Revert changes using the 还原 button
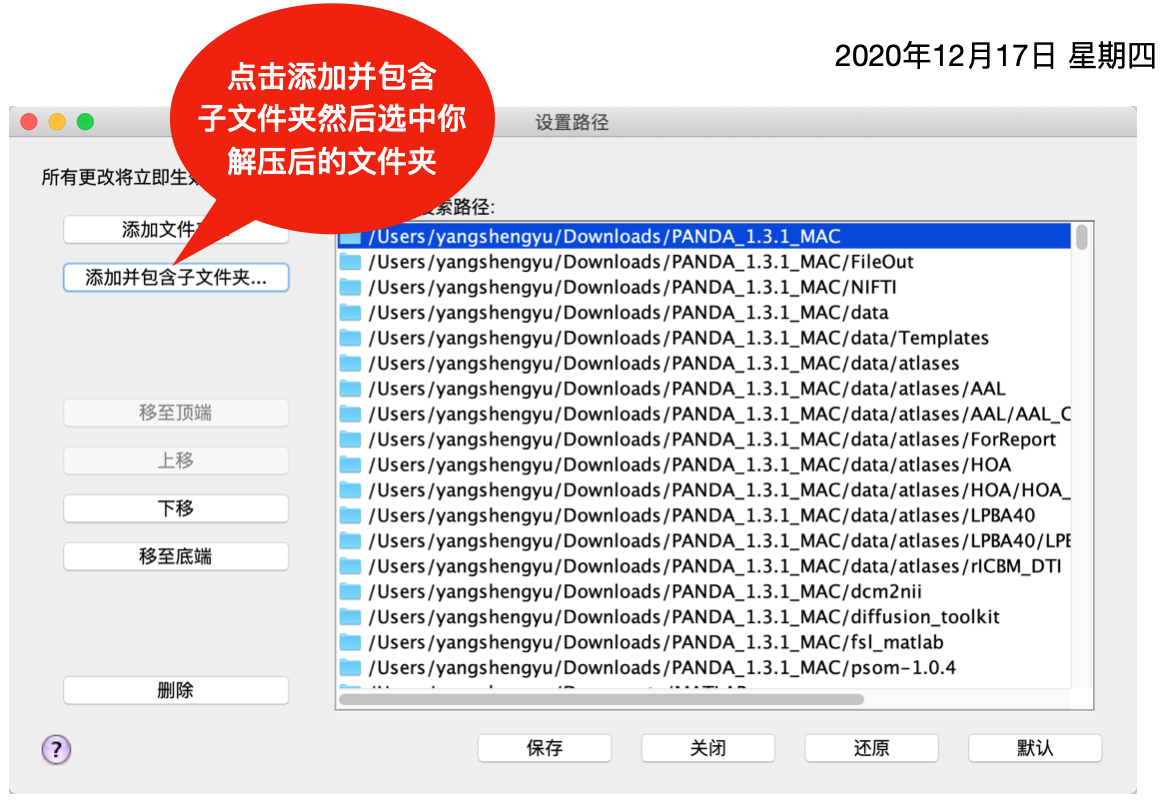 (871, 747)
